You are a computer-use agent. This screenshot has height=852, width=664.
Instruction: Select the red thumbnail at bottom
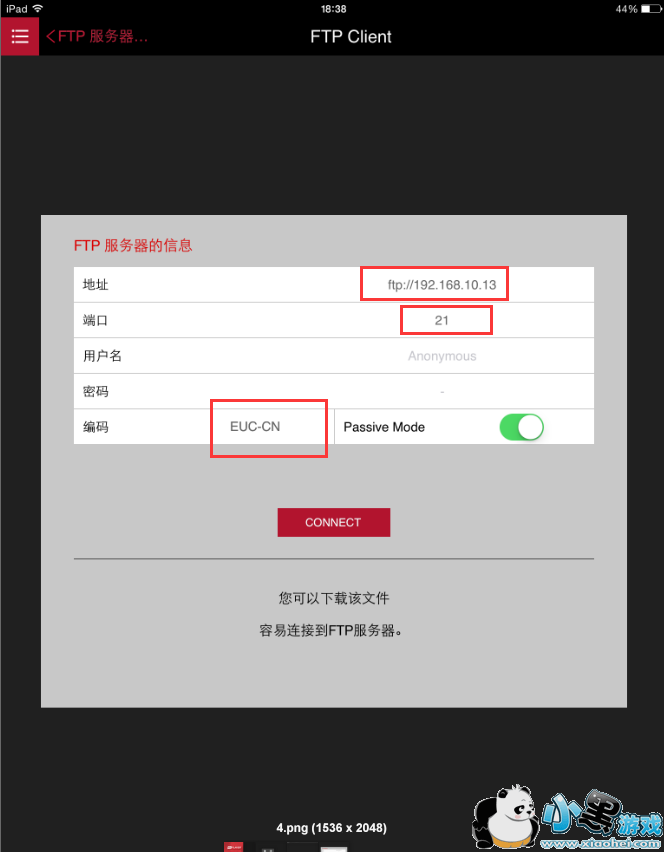tap(234, 847)
